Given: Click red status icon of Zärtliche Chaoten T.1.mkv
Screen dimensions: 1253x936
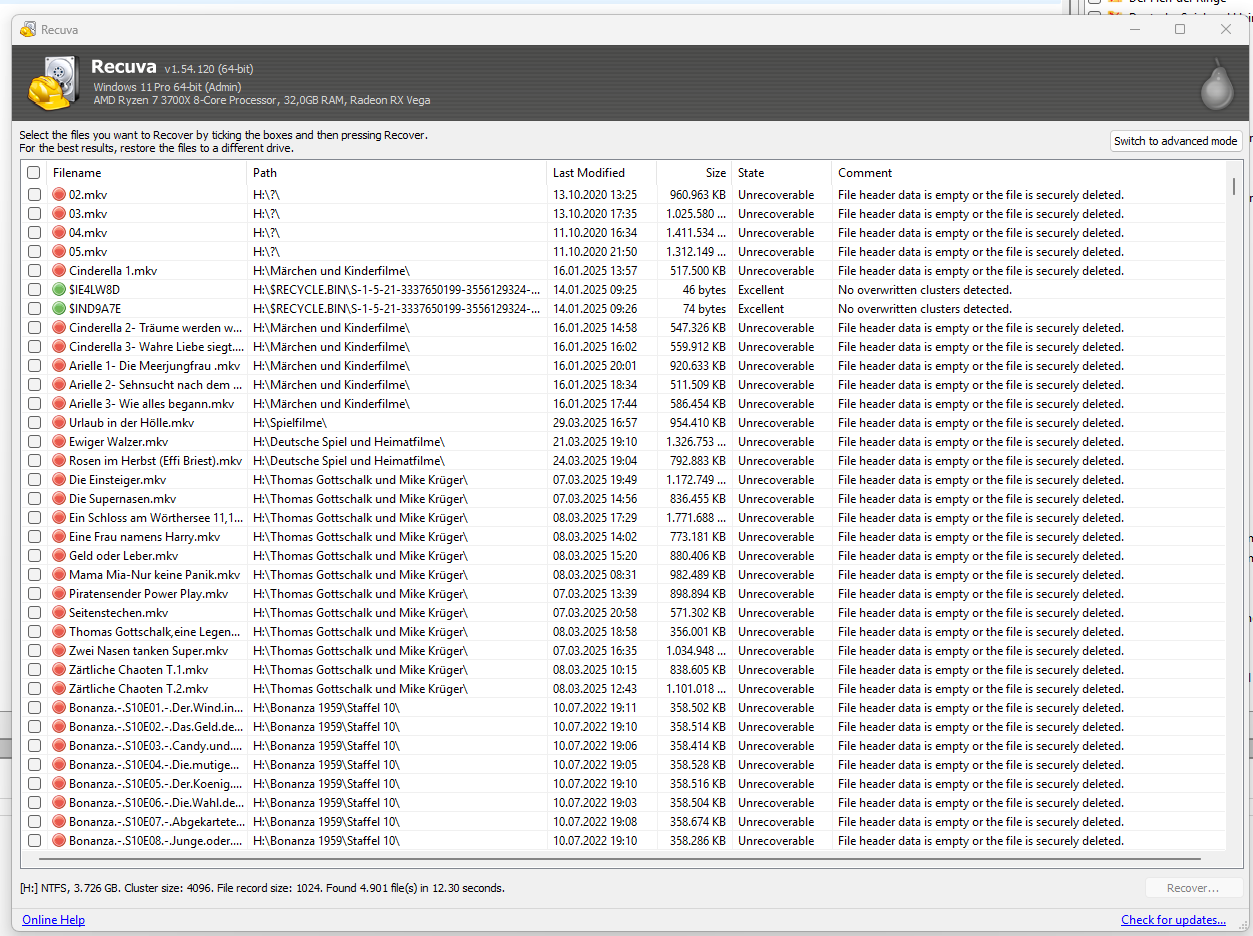Looking at the screenshot, I should coord(59,670).
